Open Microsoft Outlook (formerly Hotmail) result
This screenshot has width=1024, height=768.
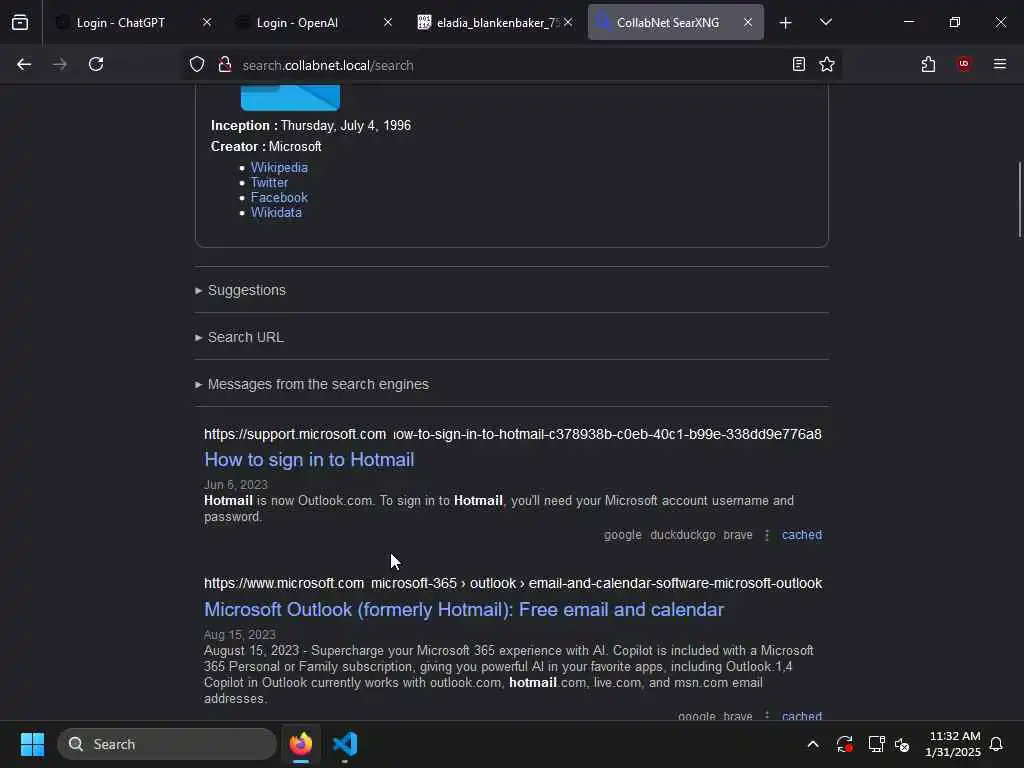pos(464,609)
